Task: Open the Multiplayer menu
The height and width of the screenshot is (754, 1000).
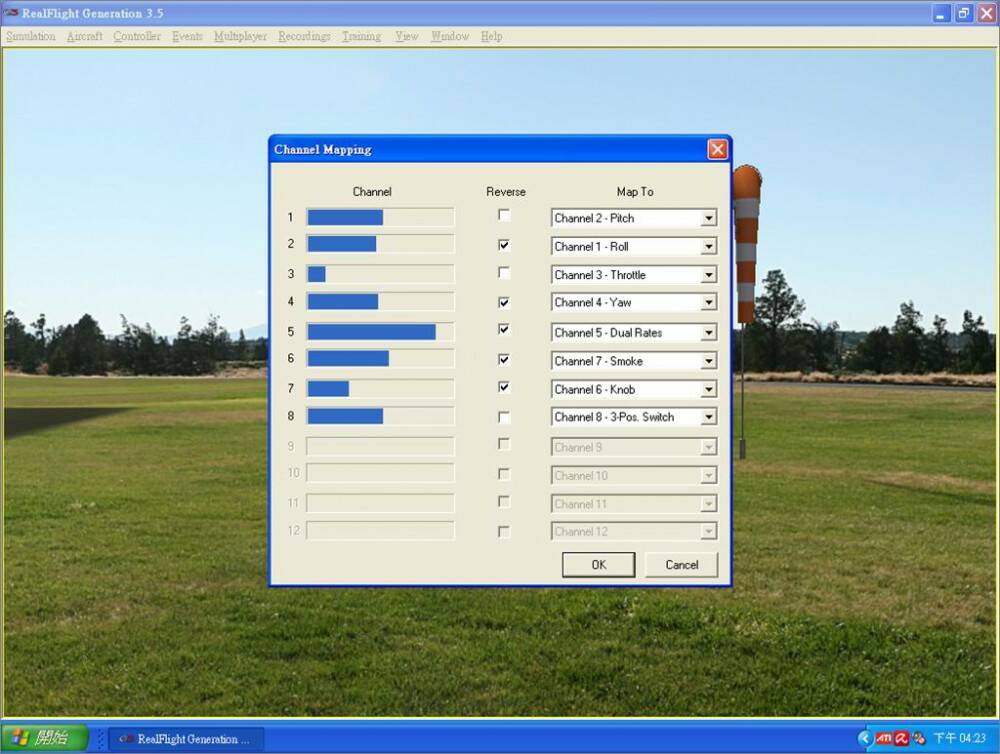Action: 240,36
